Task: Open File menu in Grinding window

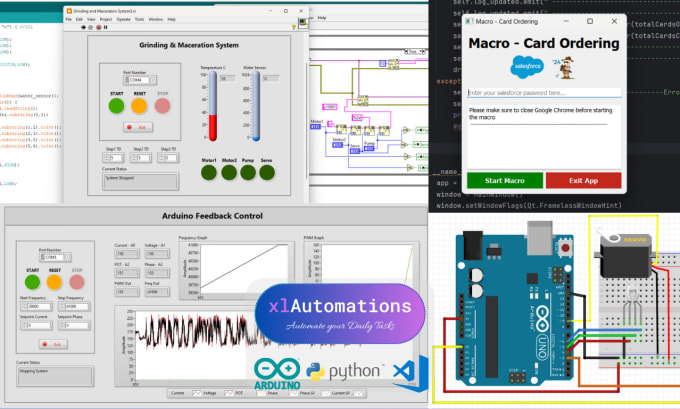Action: tap(69, 20)
